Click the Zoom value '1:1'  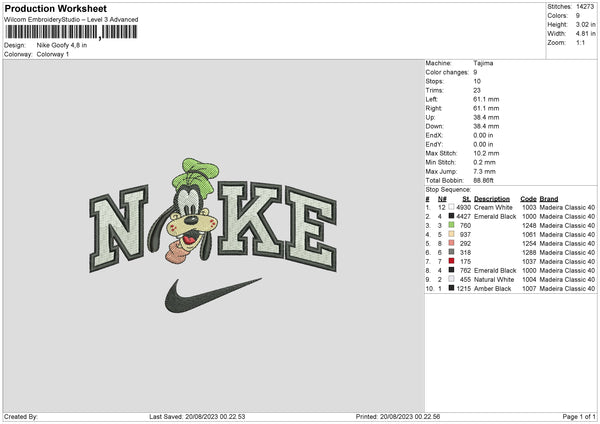(x=580, y=43)
